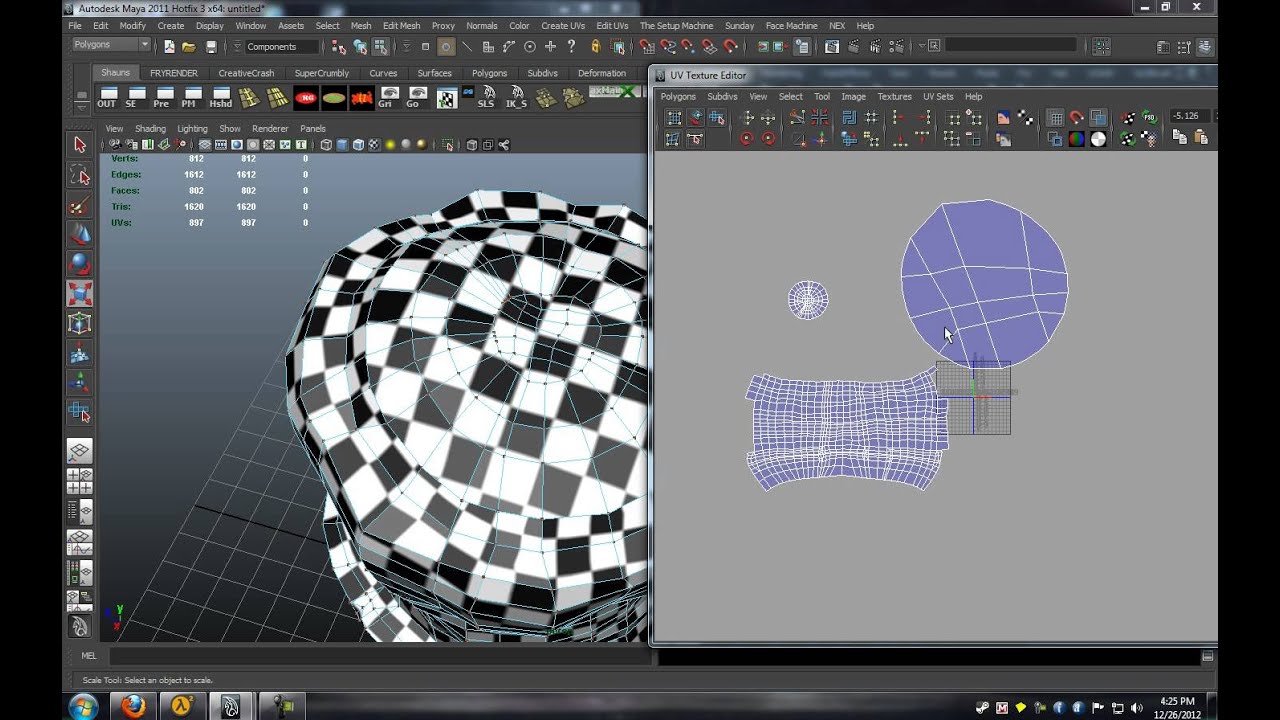
Task: Open Textures menu in UV Texture Editor
Action: click(894, 97)
